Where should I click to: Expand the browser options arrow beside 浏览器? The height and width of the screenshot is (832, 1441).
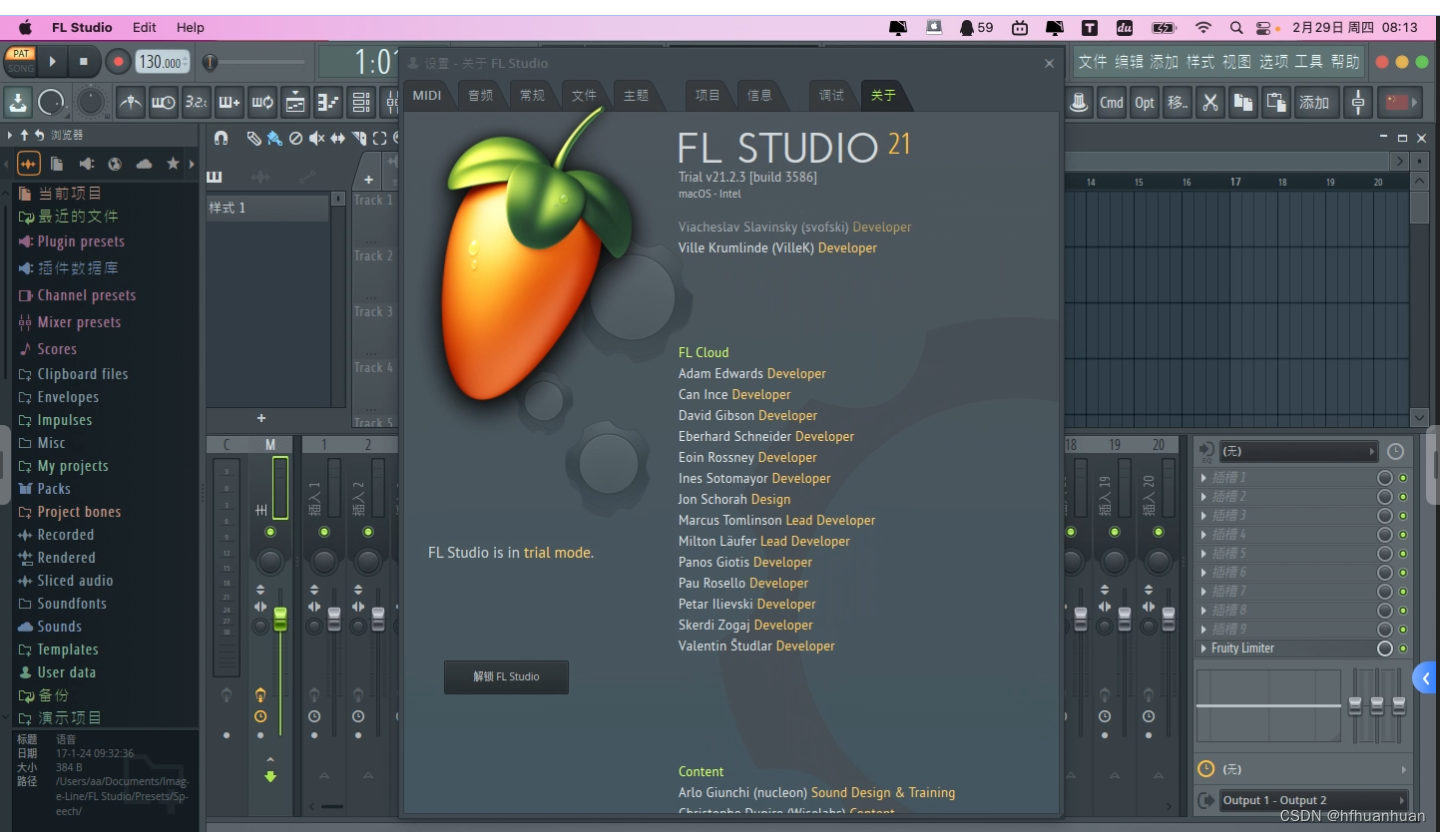pyautogui.click(x=10, y=135)
